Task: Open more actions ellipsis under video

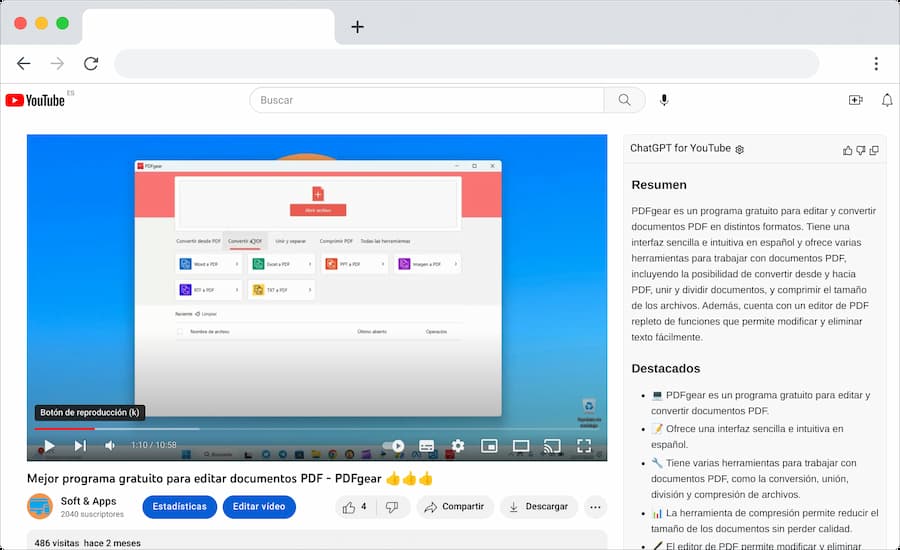Action: 595,507
